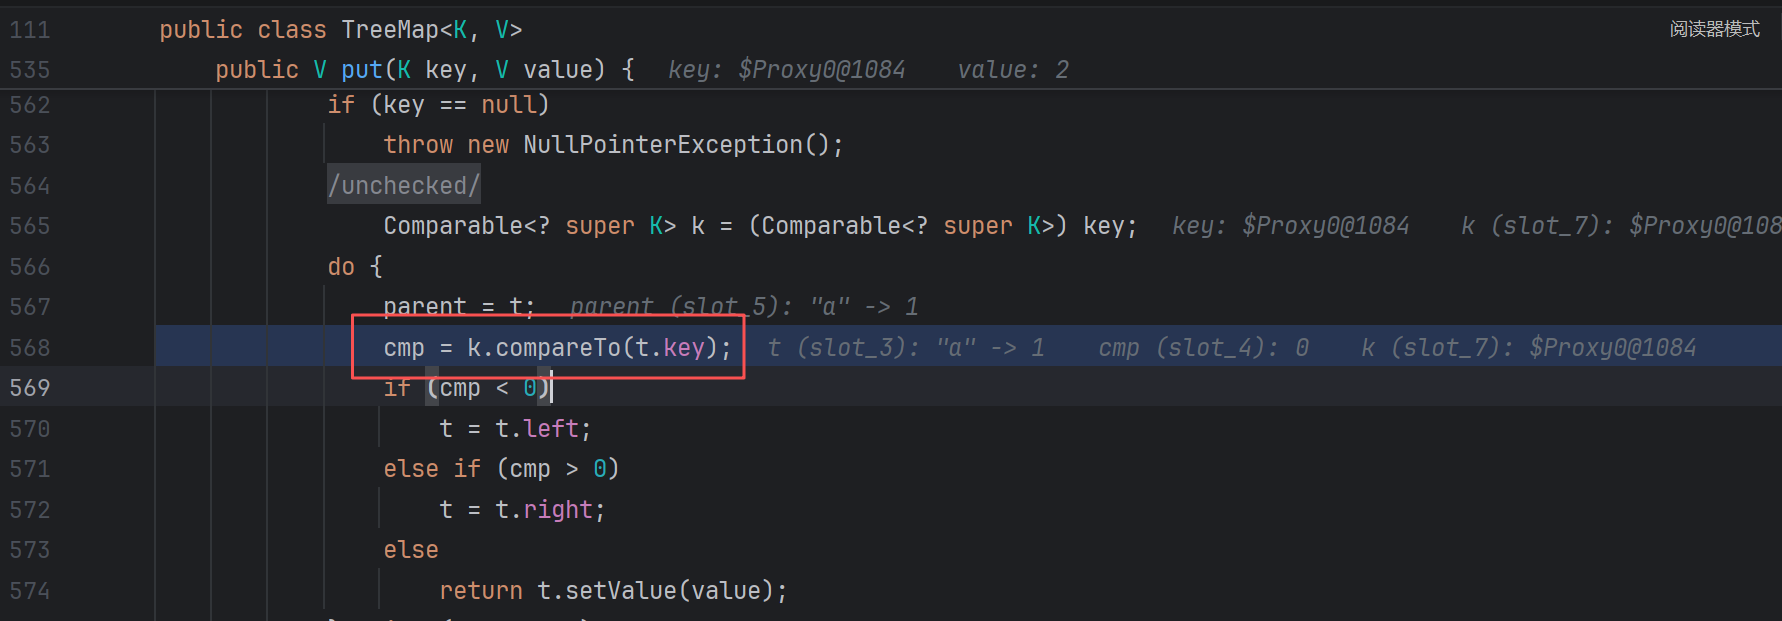This screenshot has width=1782, height=621.
Task: Click the sticky put method signature name
Action: [x=361, y=70]
